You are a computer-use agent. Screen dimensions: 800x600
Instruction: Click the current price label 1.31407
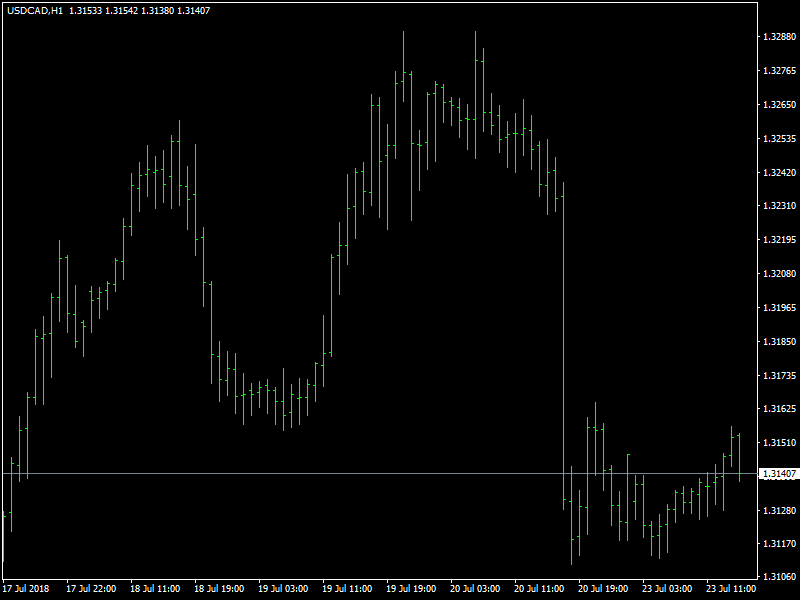pos(779,474)
